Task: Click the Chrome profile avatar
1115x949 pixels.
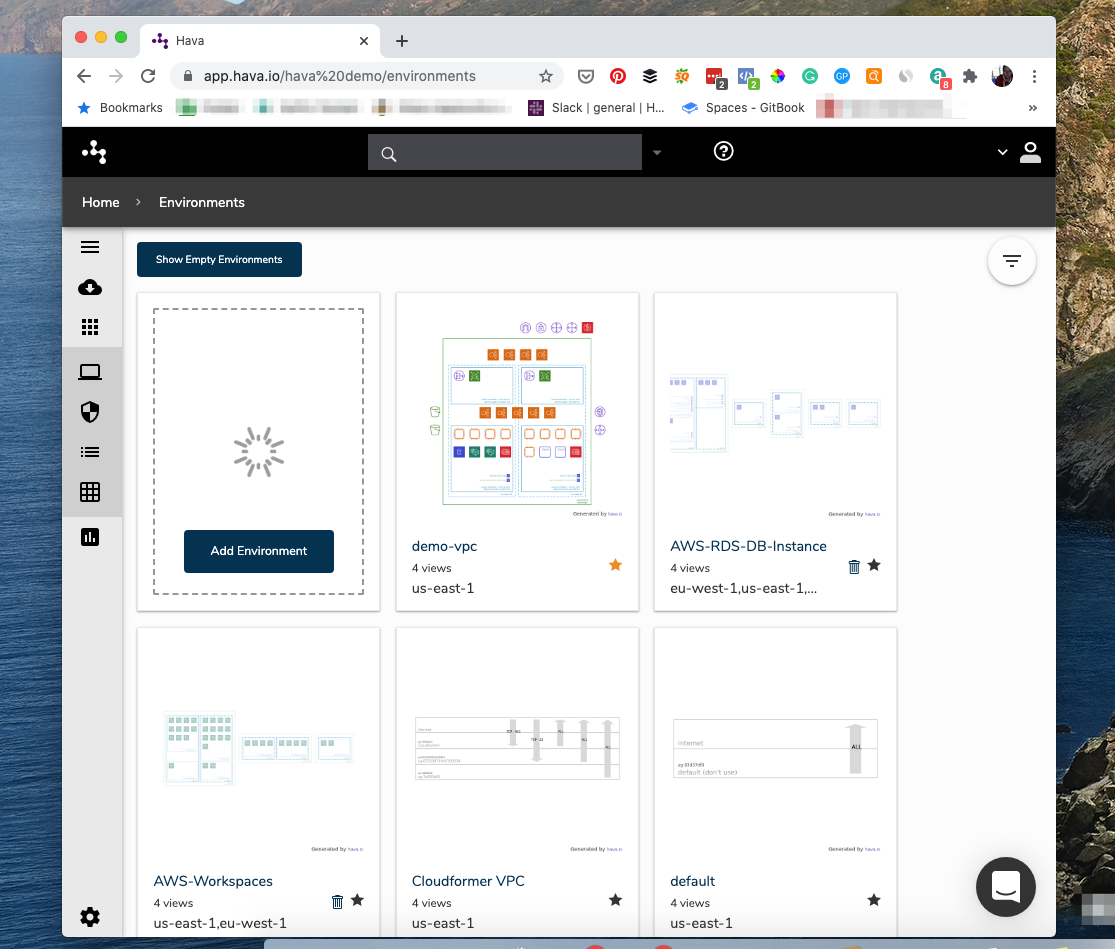Action: tap(1002, 76)
